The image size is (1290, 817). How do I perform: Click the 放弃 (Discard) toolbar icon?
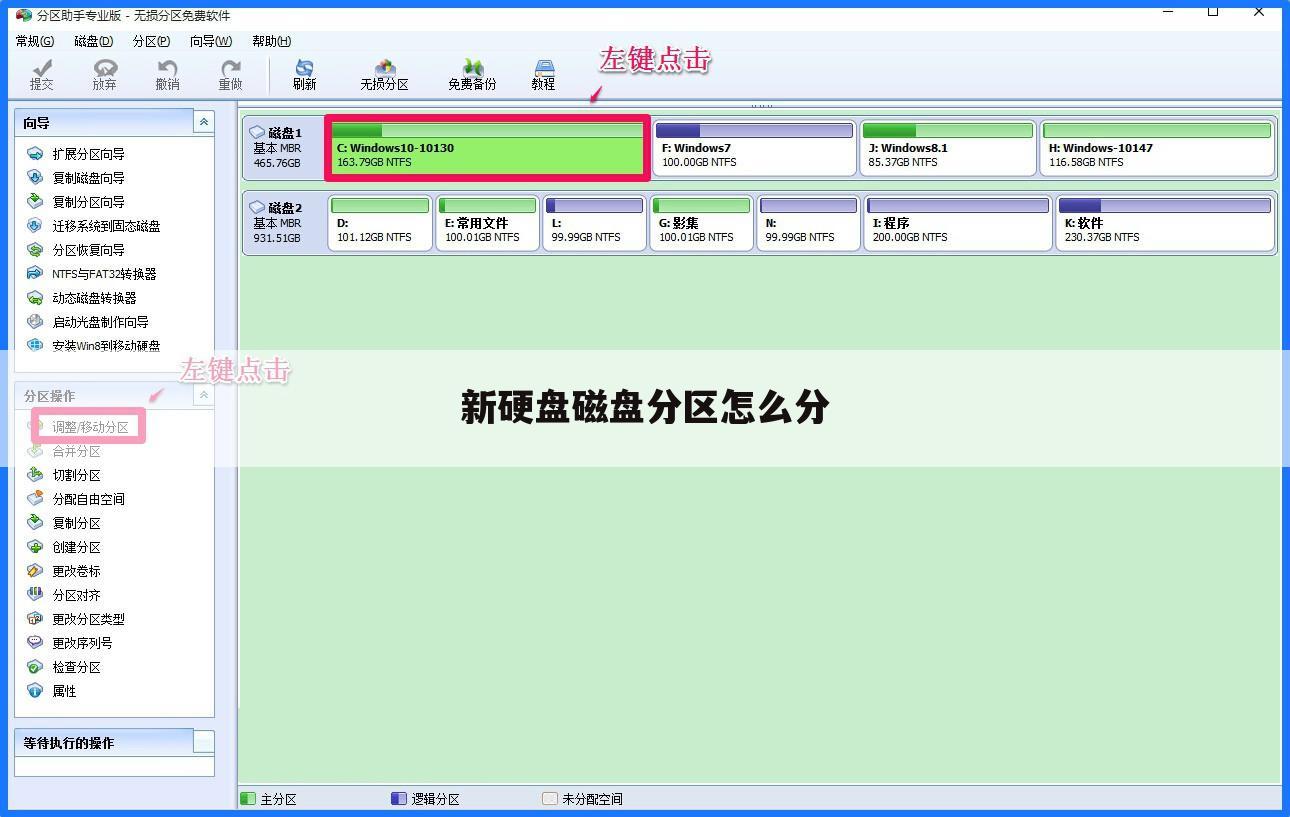pyautogui.click(x=104, y=74)
